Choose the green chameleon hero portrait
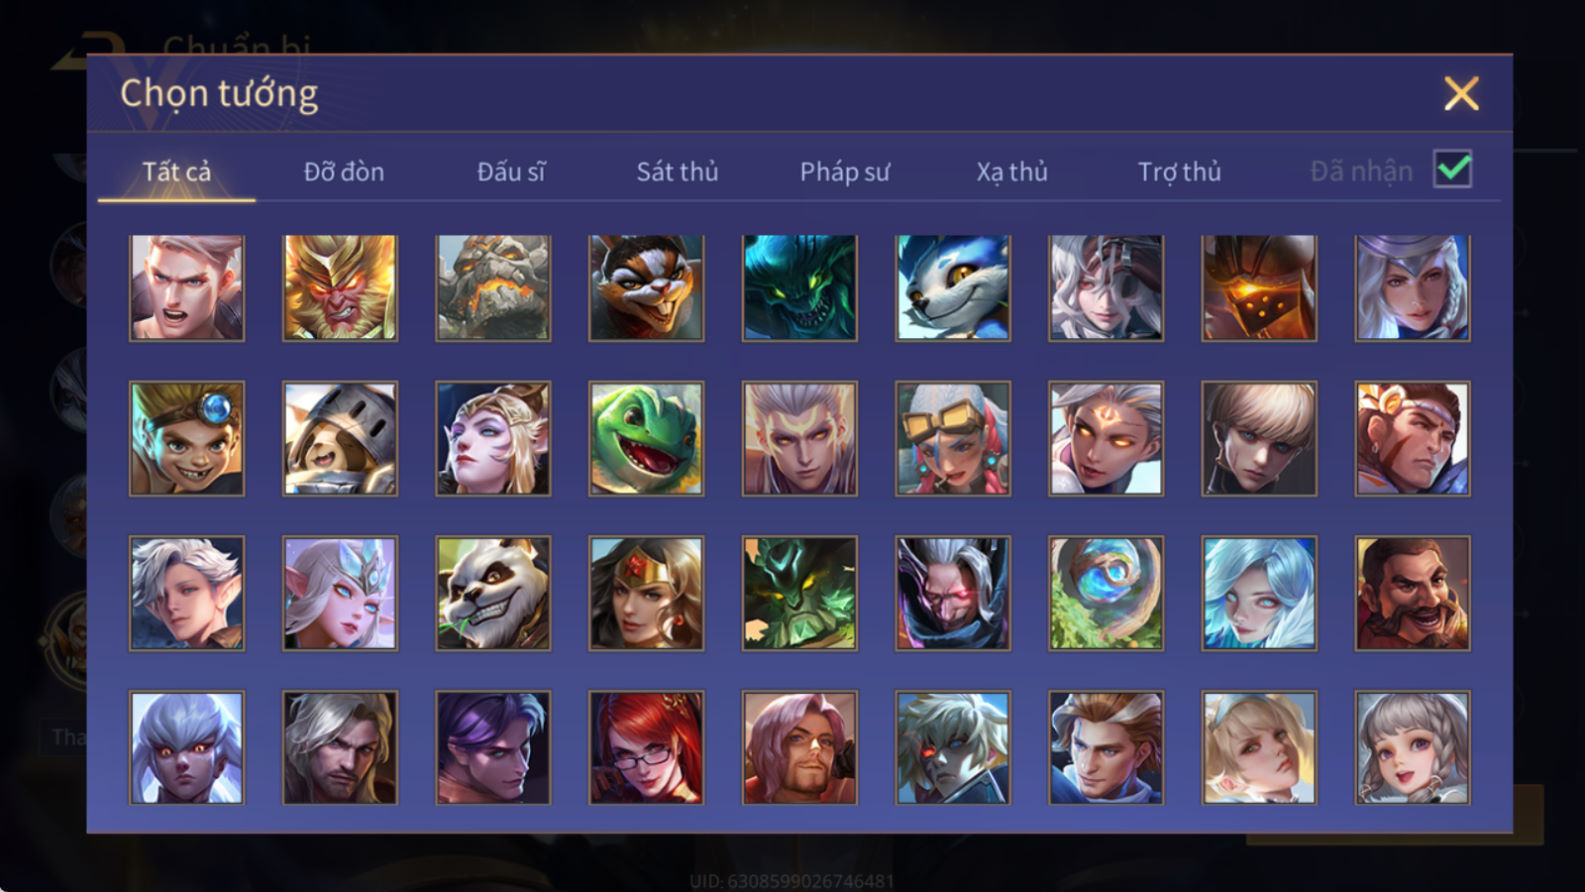 tap(646, 438)
